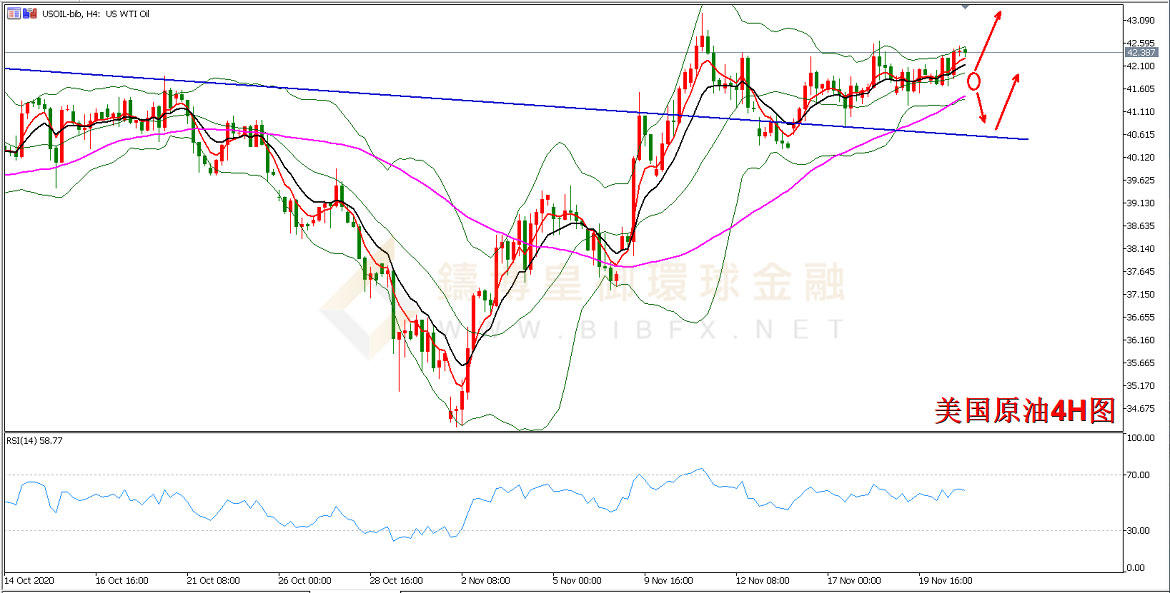This screenshot has width=1170, height=593.
Task: Click the gray chart shift triangle marker
Action: point(965,6)
